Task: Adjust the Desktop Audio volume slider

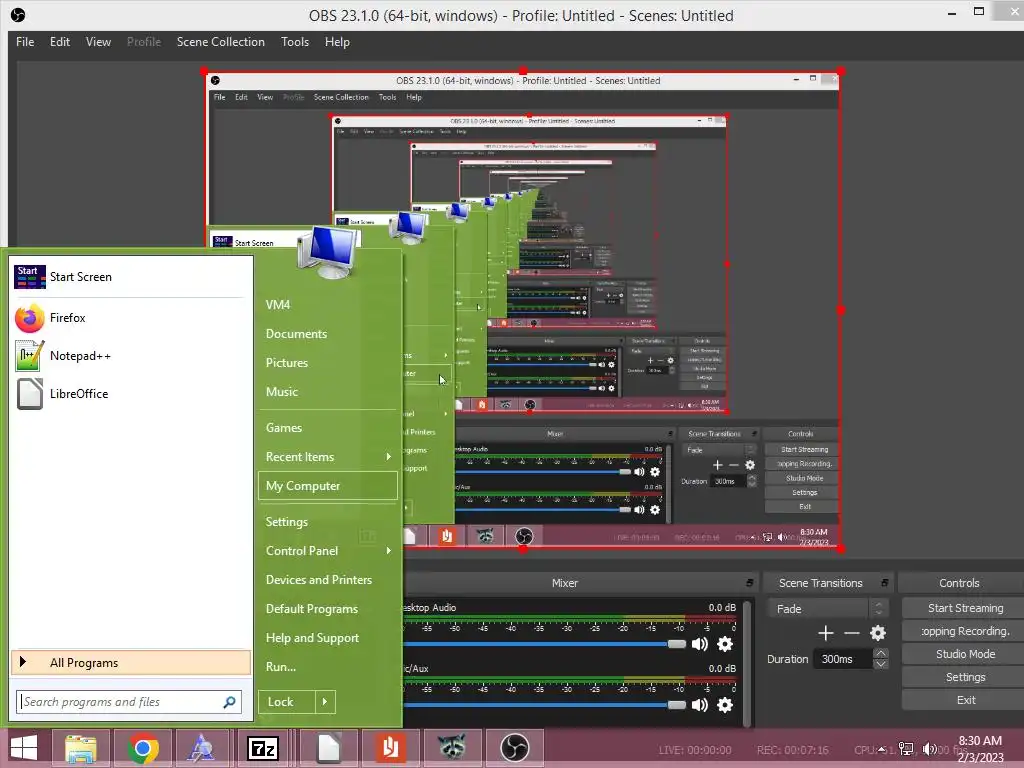Action: [x=676, y=644]
